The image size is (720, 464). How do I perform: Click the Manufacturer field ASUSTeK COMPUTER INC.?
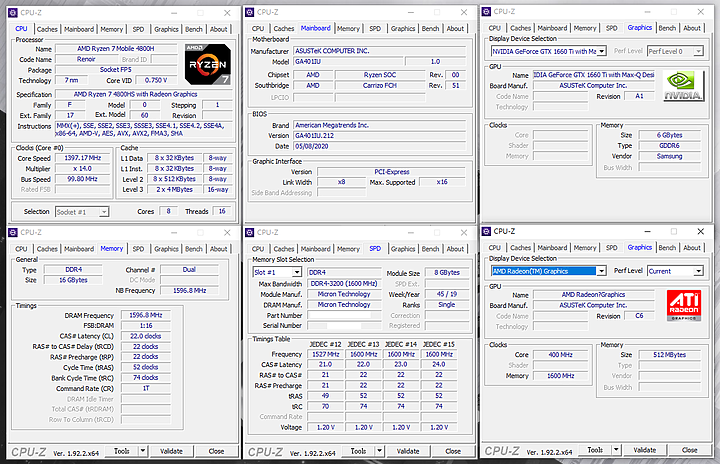pos(379,51)
